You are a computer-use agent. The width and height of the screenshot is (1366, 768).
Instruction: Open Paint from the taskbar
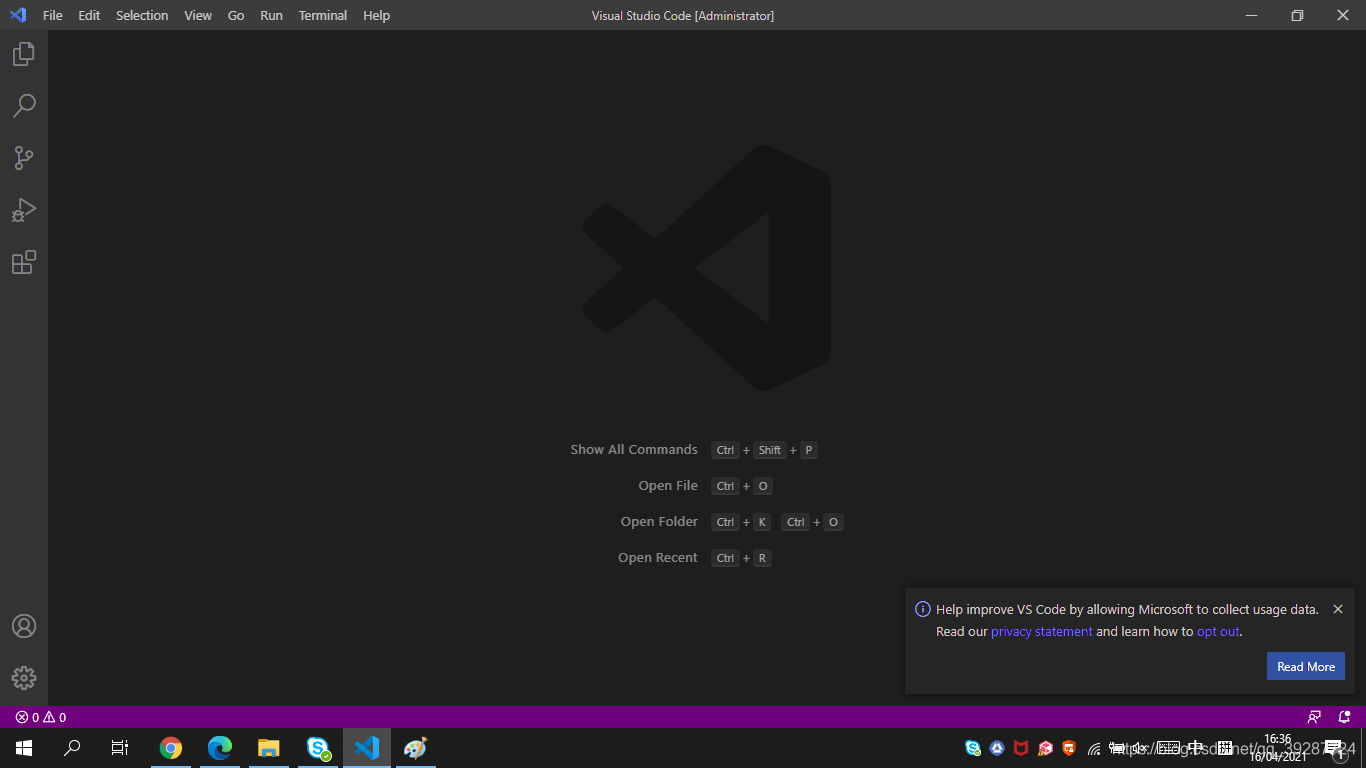click(x=415, y=748)
